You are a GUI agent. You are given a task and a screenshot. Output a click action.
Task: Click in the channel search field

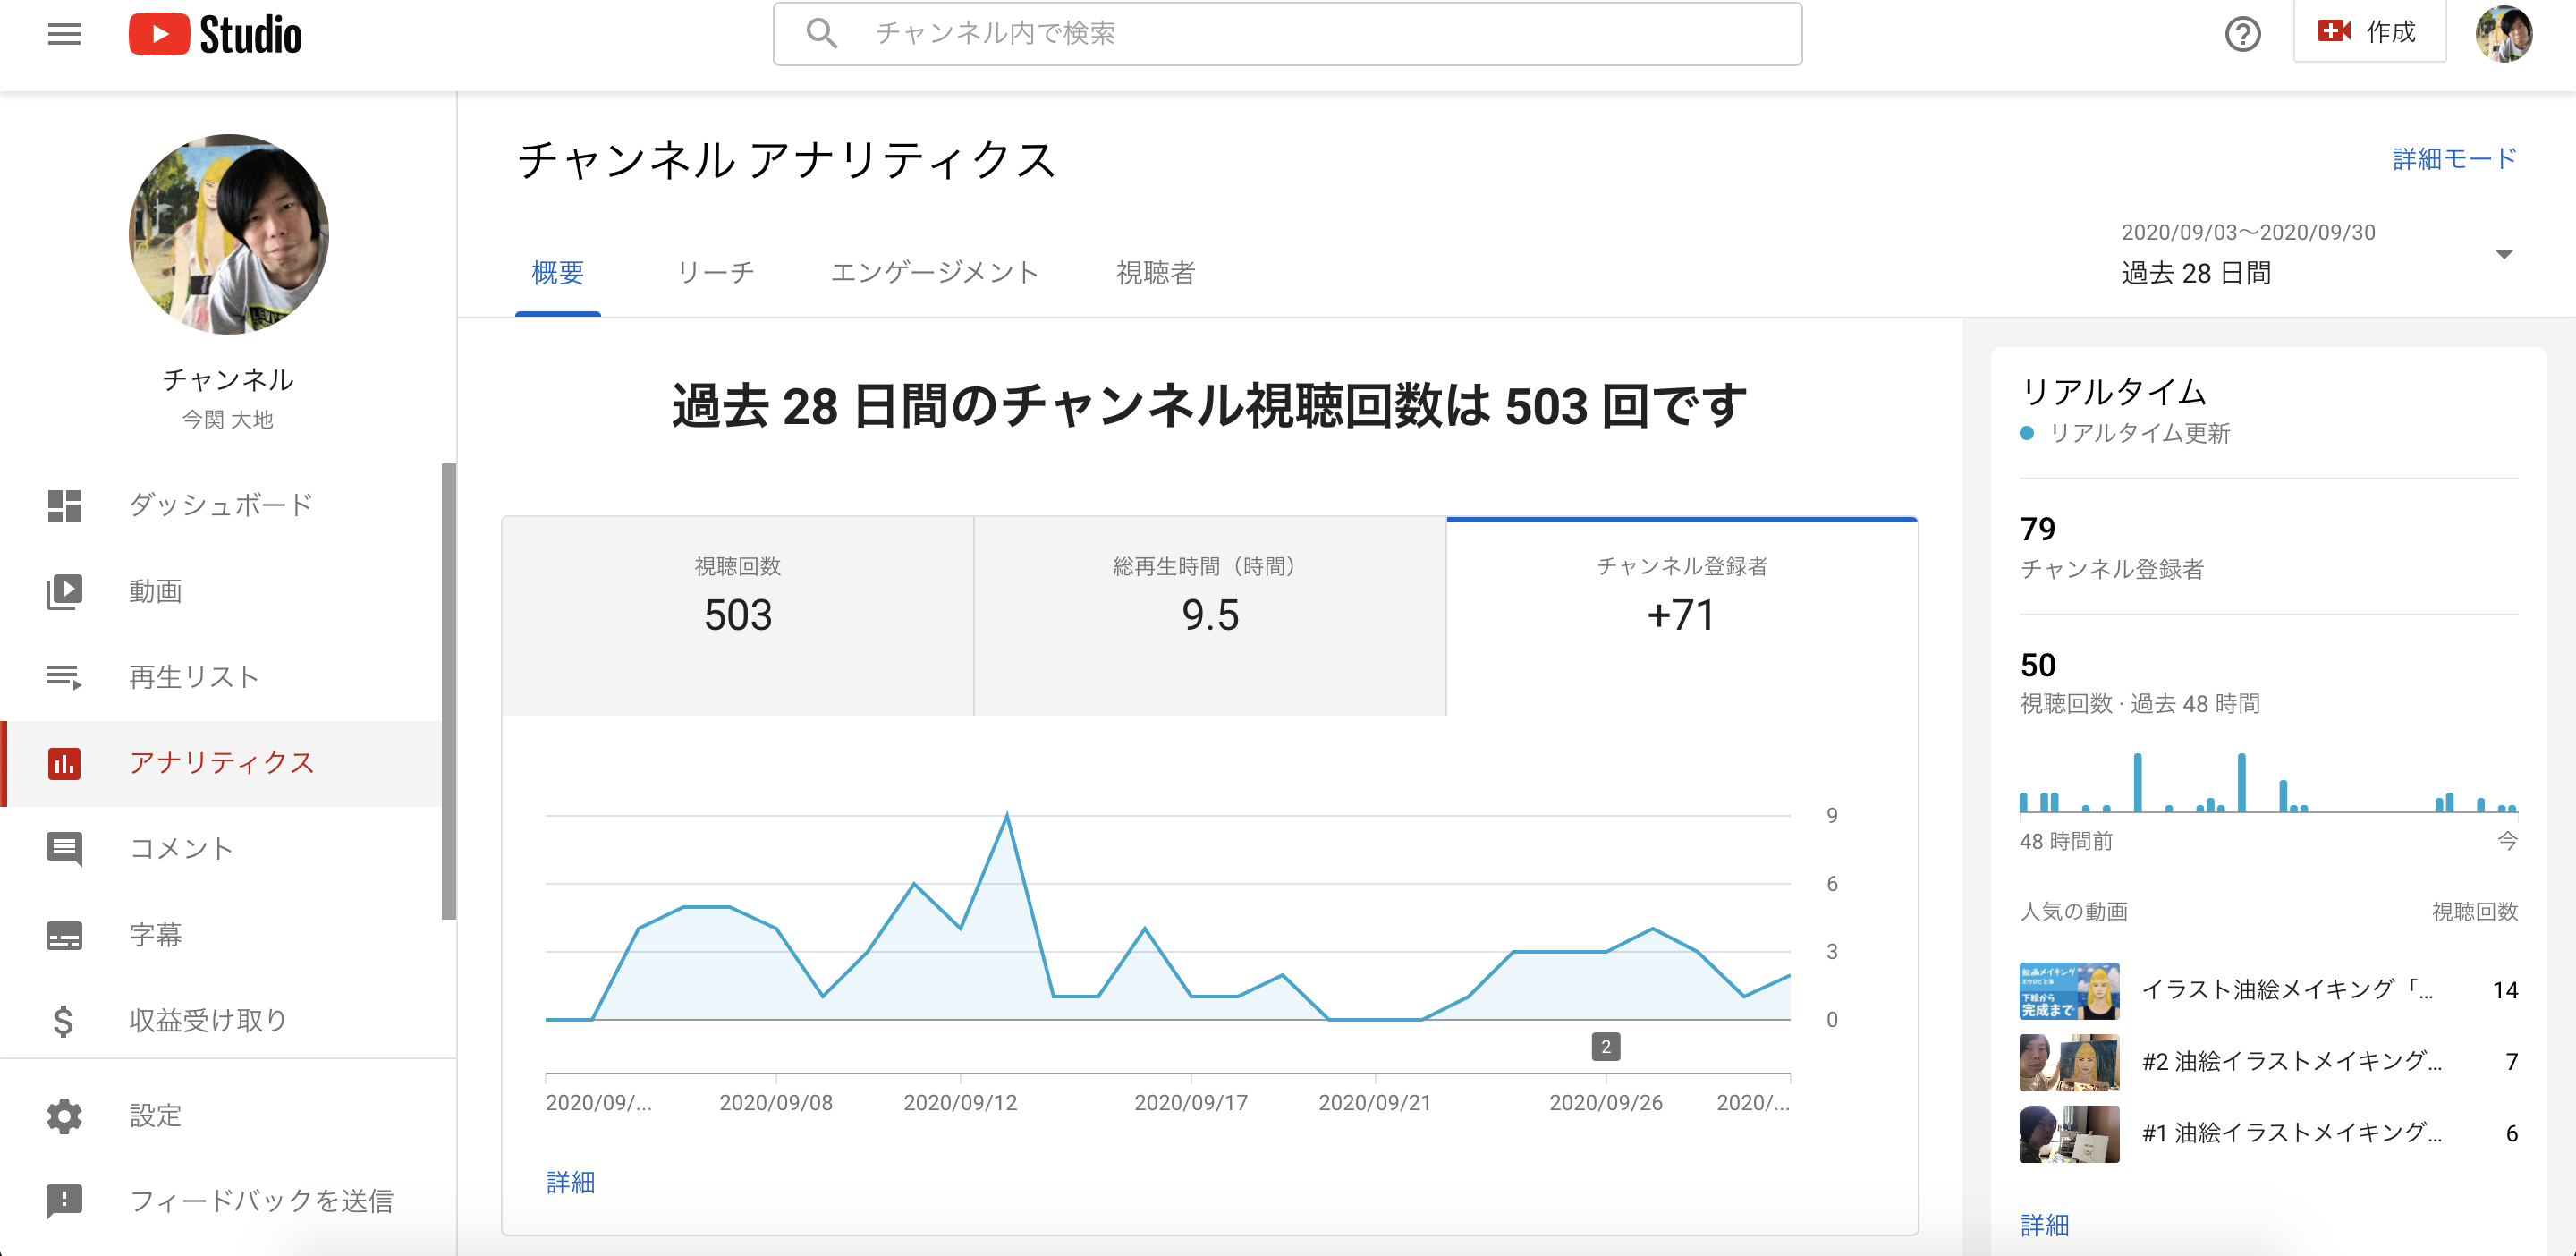click(x=1288, y=33)
